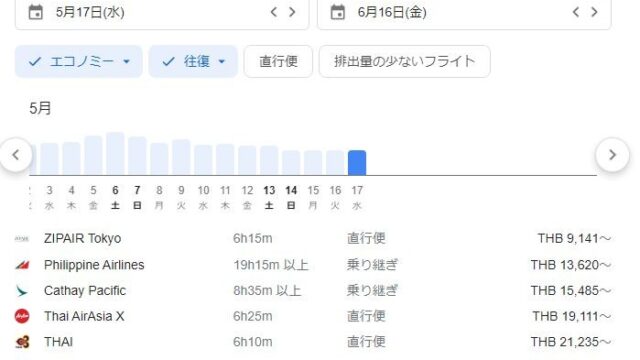Show later dates in price graph

click(612, 155)
